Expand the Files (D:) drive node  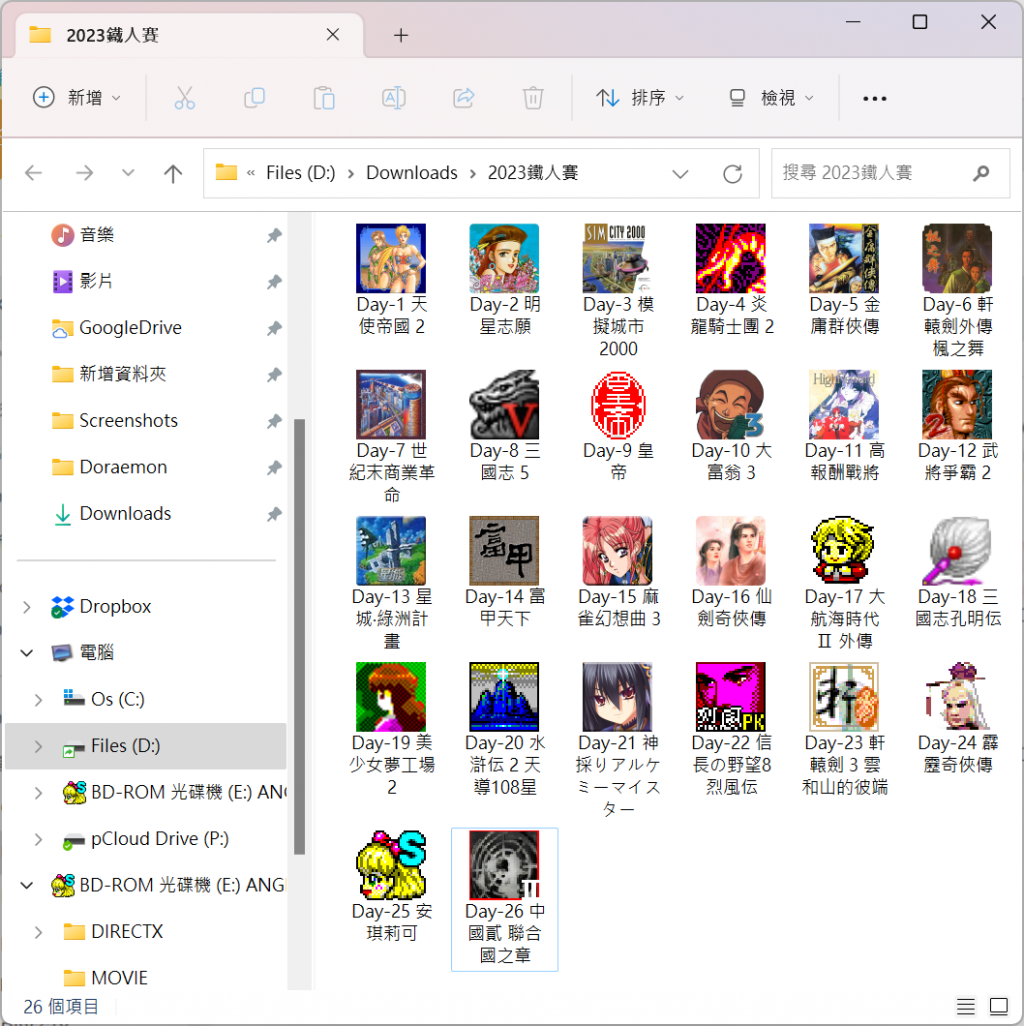coord(39,746)
